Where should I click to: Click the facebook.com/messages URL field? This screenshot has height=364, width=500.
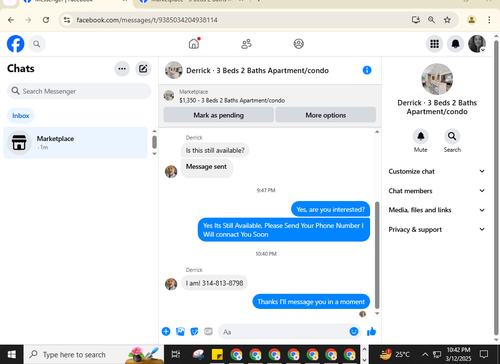(147, 20)
